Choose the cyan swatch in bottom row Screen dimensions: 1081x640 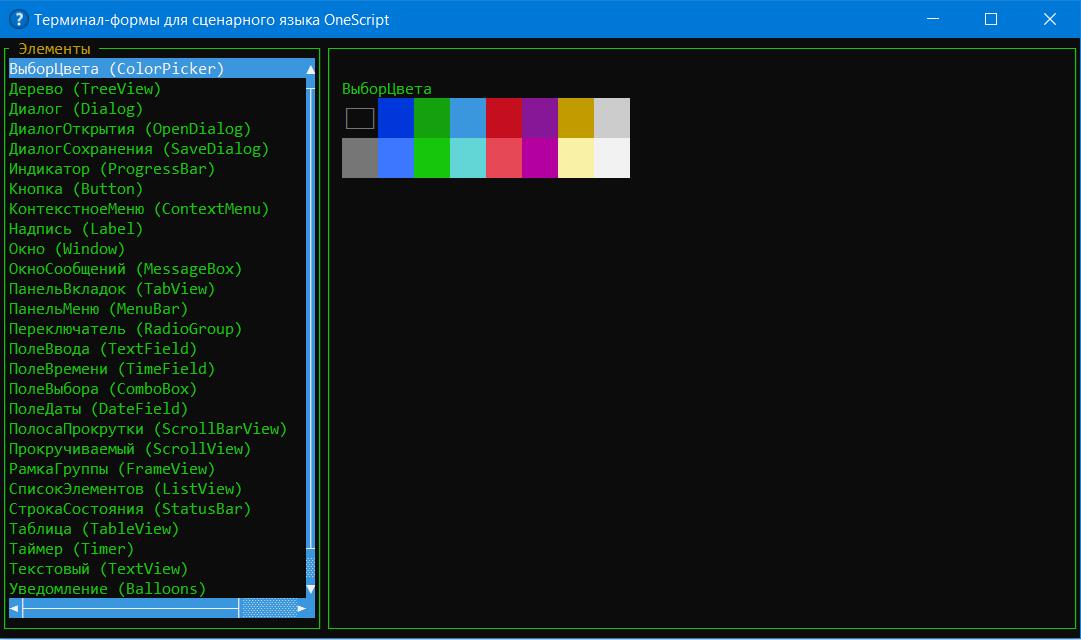point(468,158)
